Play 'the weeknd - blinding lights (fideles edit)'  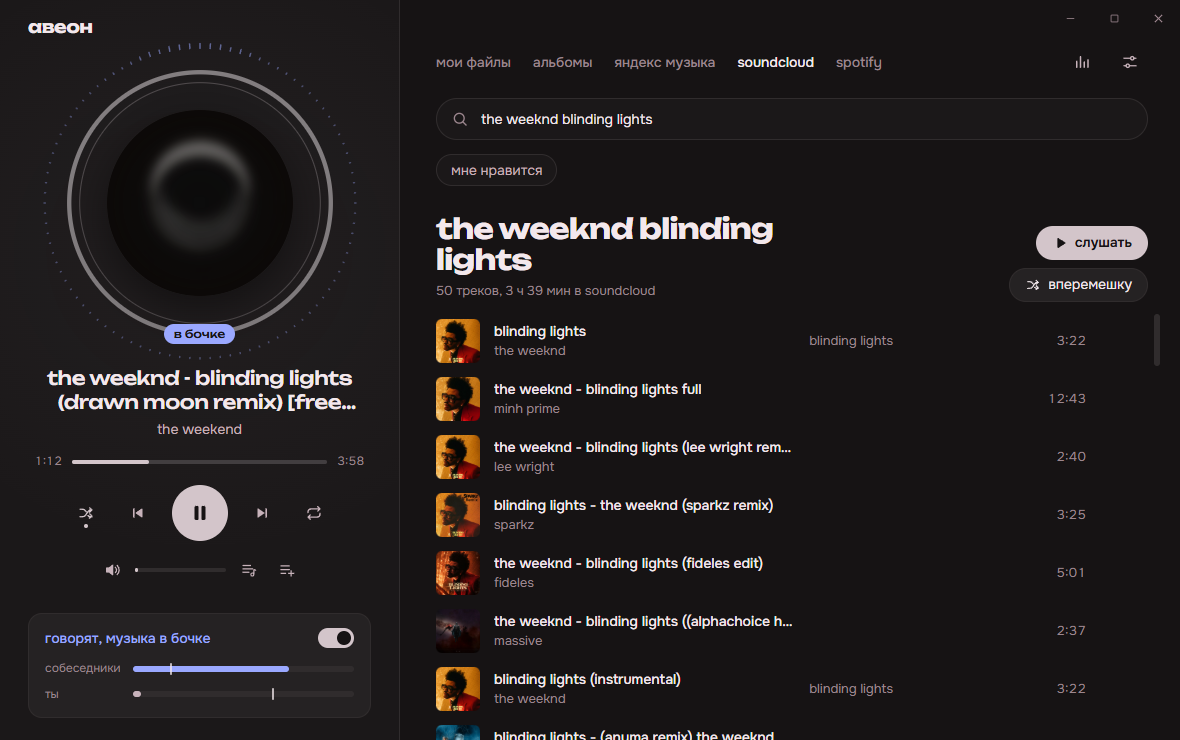tap(628, 563)
